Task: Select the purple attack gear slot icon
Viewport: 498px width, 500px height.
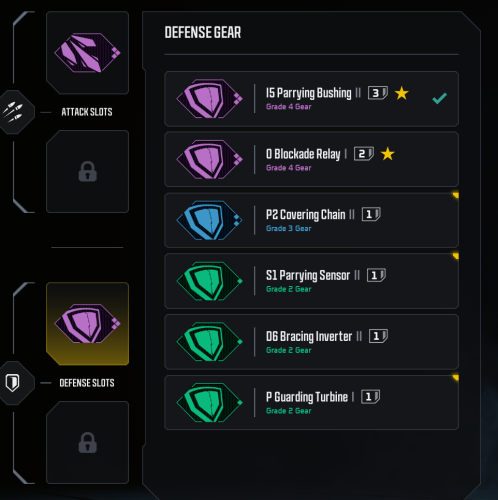Action: pos(87,53)
